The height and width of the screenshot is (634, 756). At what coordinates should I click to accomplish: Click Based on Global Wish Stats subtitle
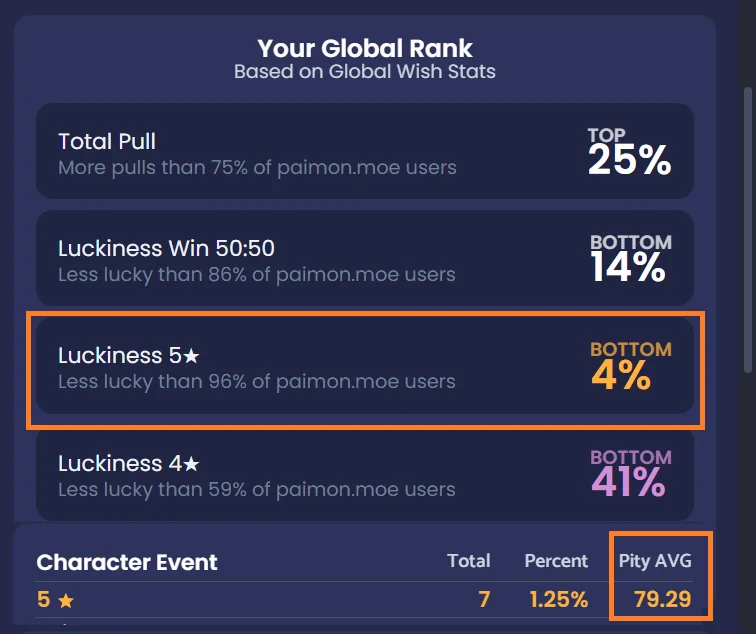pyautogui.click(x=364, y=71)
